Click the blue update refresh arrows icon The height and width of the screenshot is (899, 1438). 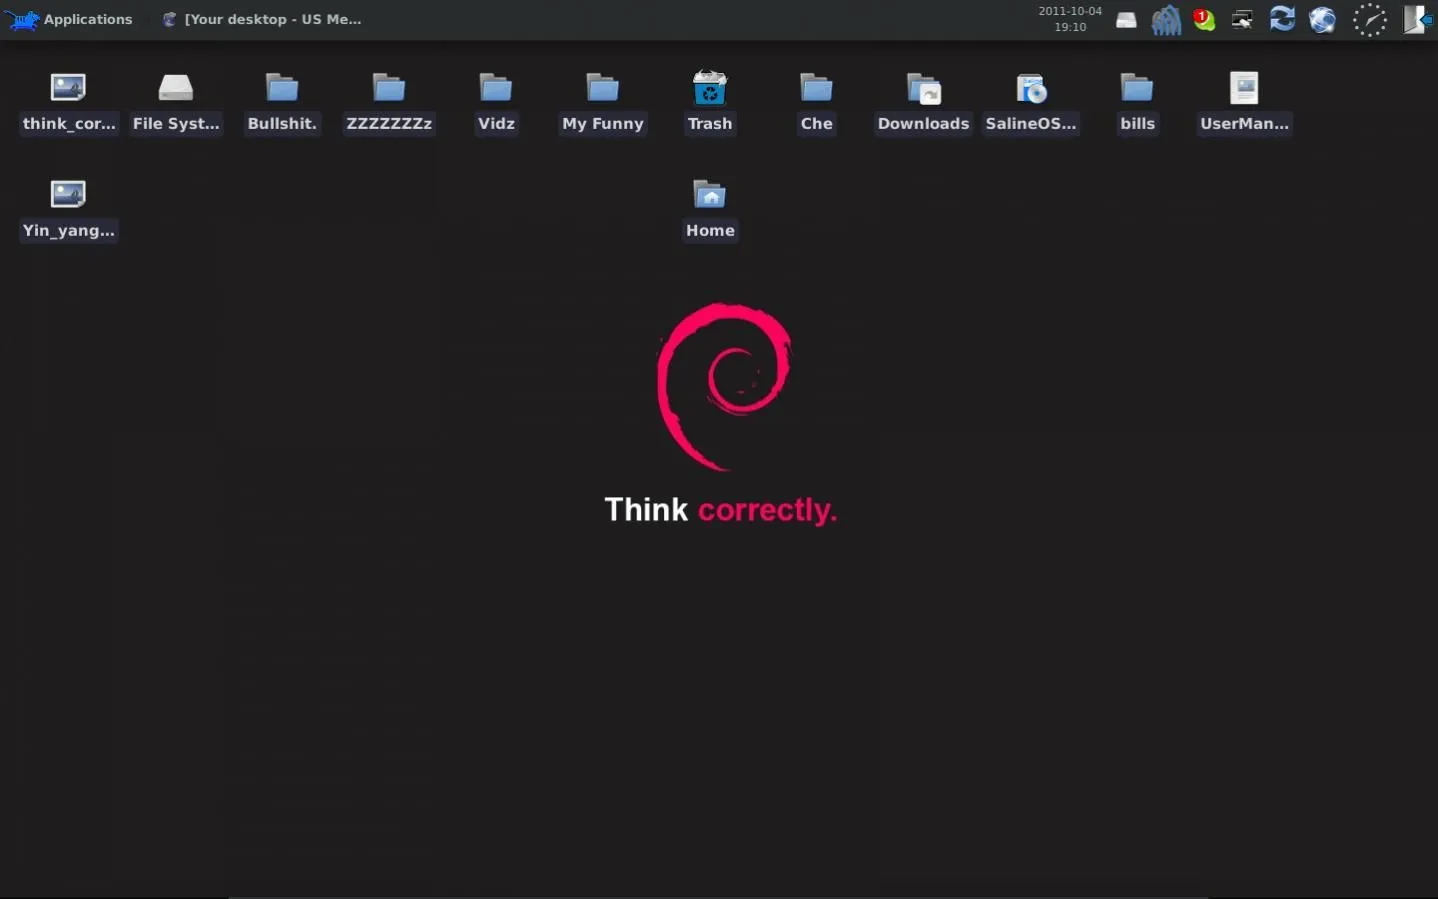pyautogui.click(x=1282, y=19)
